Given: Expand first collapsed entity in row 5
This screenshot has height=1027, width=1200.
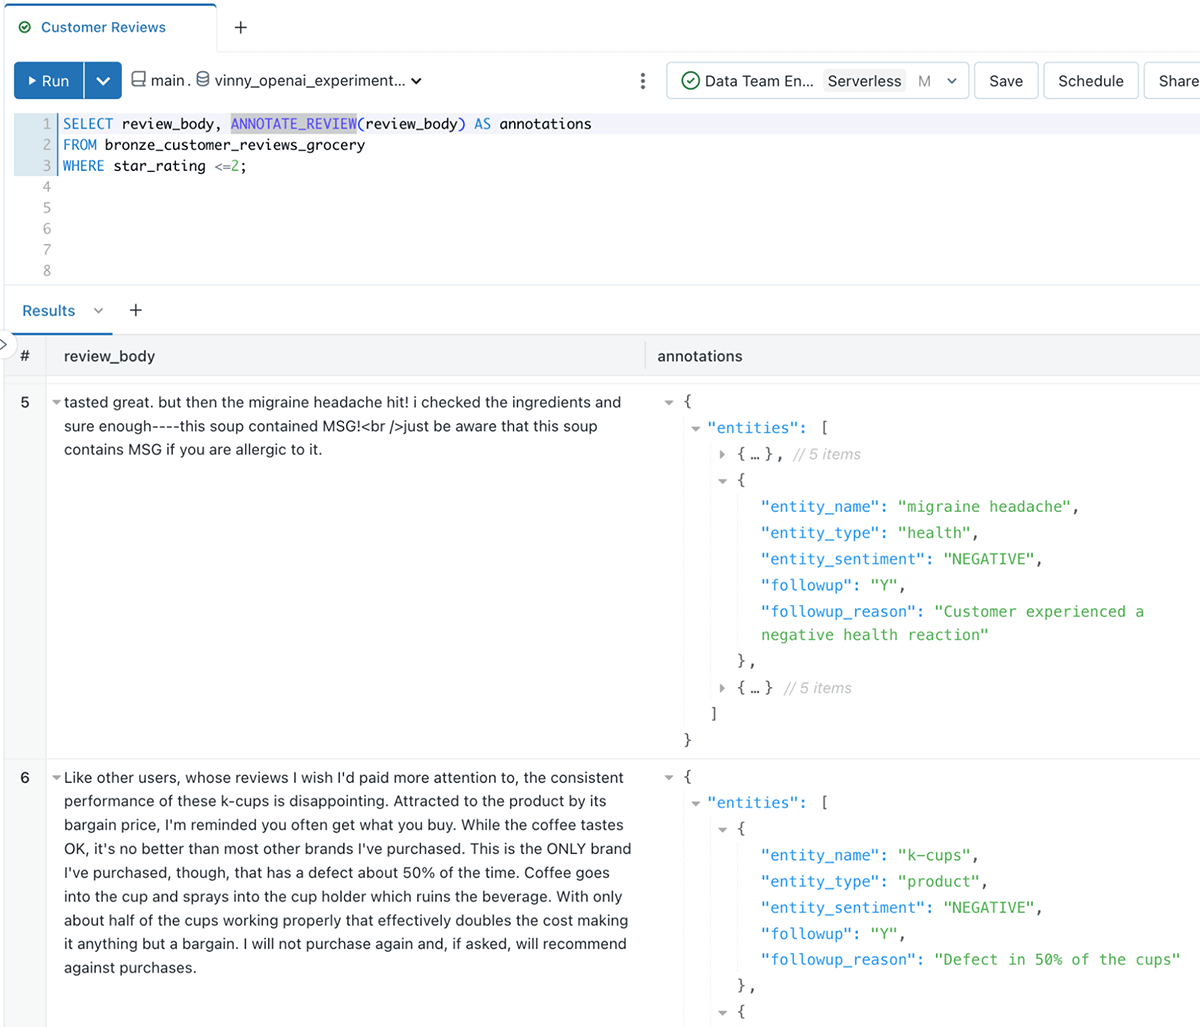Looking at the screenshot, I should pos(722,455).
